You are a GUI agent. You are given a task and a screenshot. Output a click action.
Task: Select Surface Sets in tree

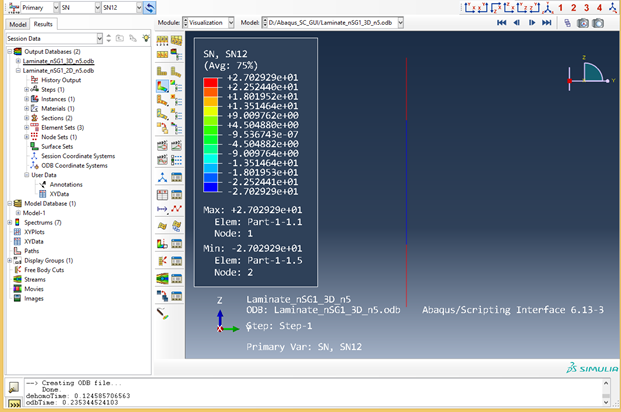(57, 147)
